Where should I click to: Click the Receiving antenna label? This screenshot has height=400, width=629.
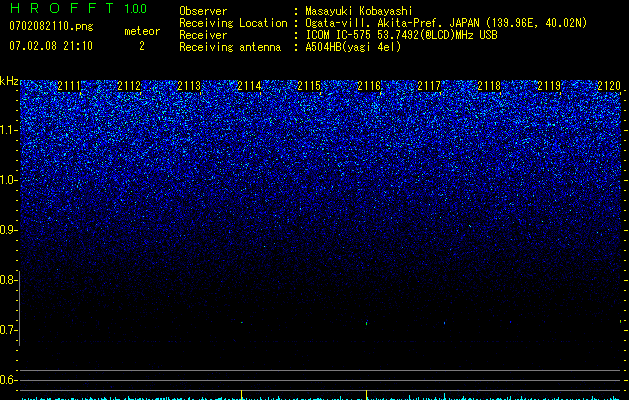point(230,47)
